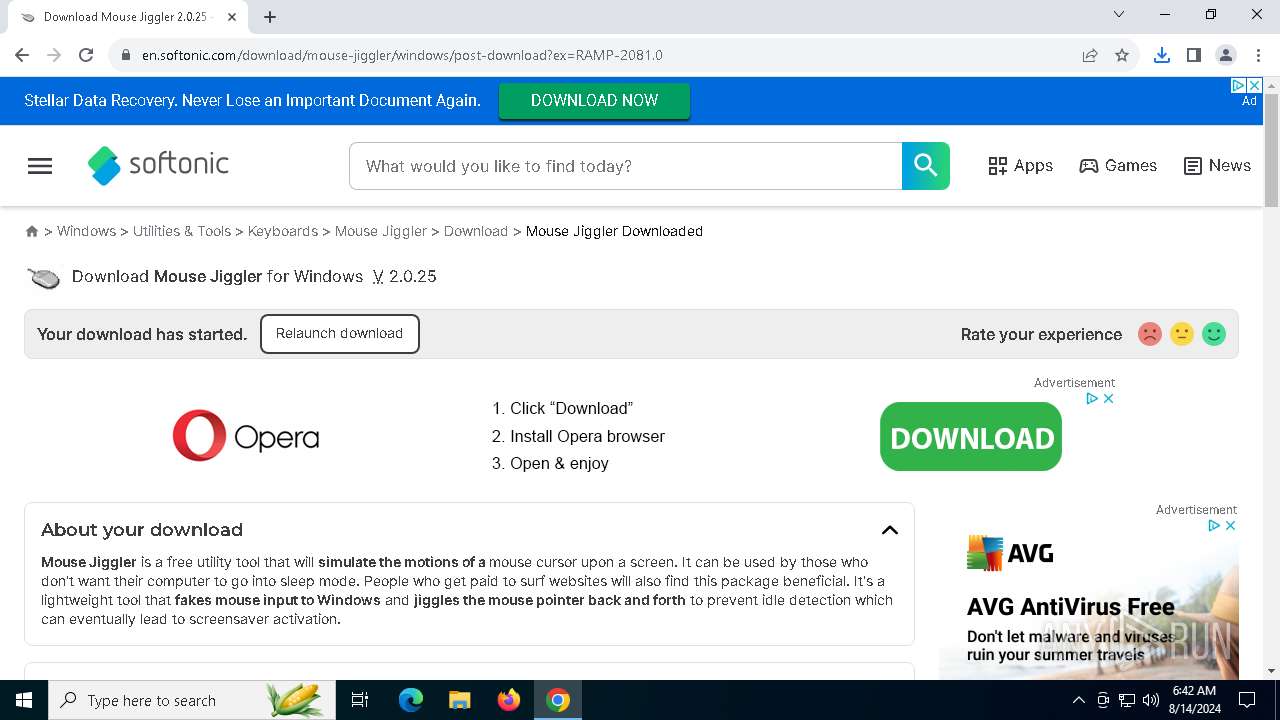The image size is (1280, 720).
Task: Open the Utilities & Tools breadcrumb
Action: click(182, 231)
